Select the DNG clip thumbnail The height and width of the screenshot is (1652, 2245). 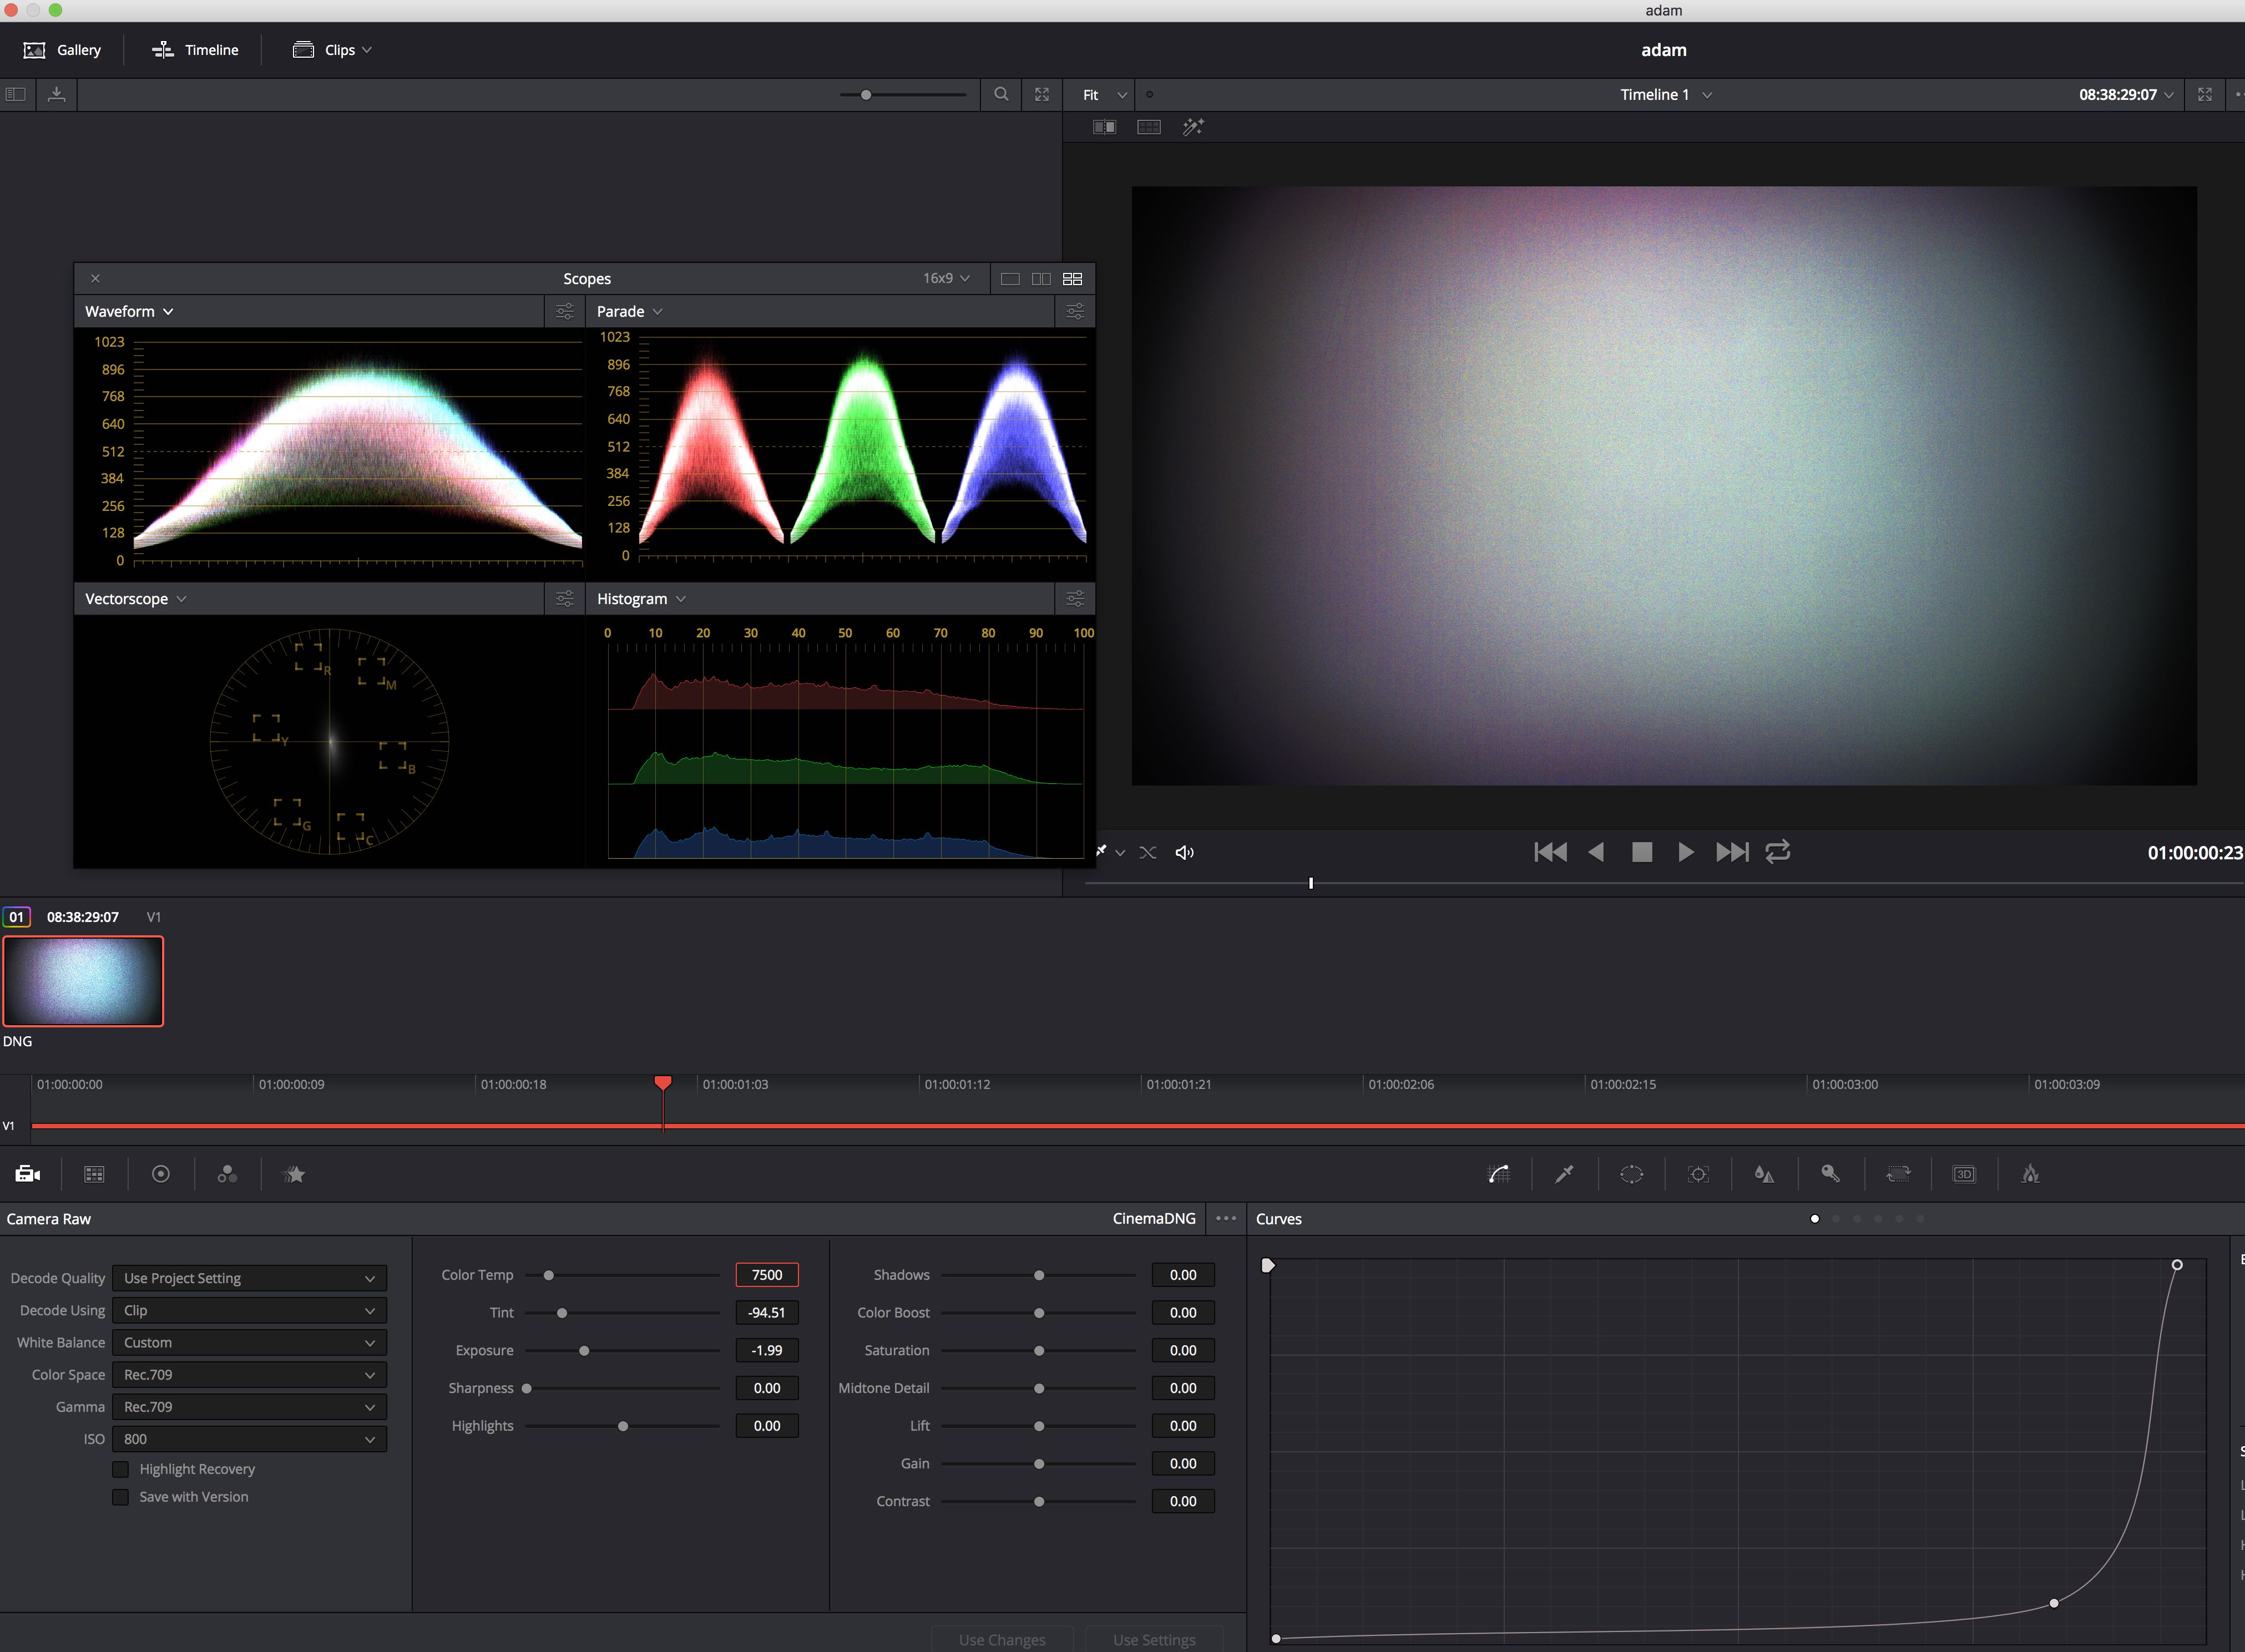(x=83, y=981)
